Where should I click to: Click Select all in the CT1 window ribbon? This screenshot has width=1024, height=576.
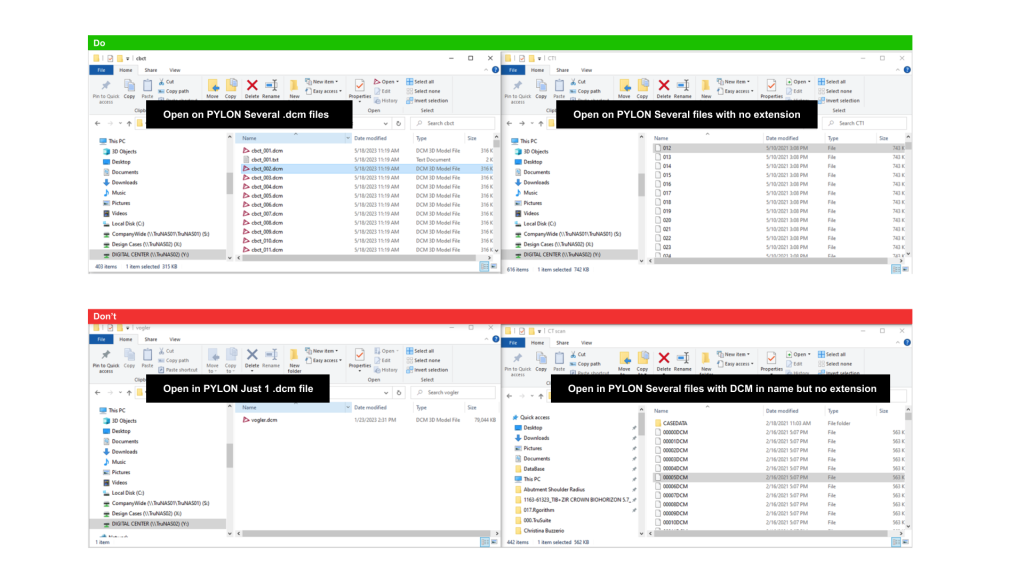[x=836, y=82]
